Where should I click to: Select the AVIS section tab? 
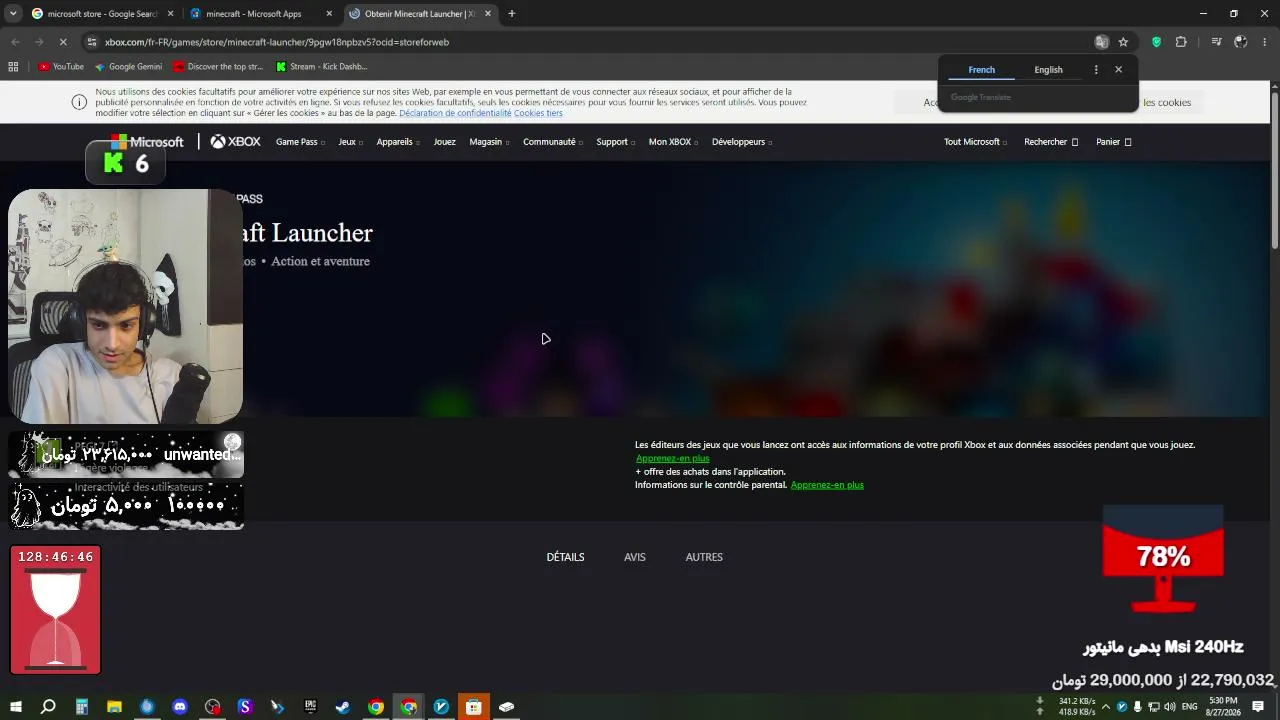635,557
